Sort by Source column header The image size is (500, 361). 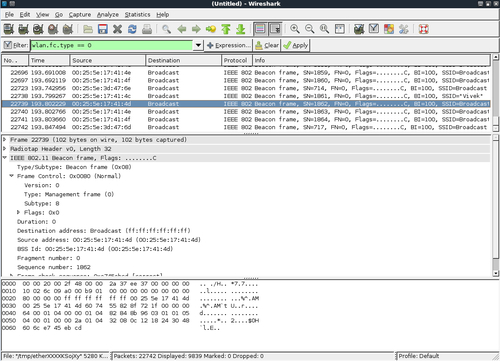[x=108, y=60]
